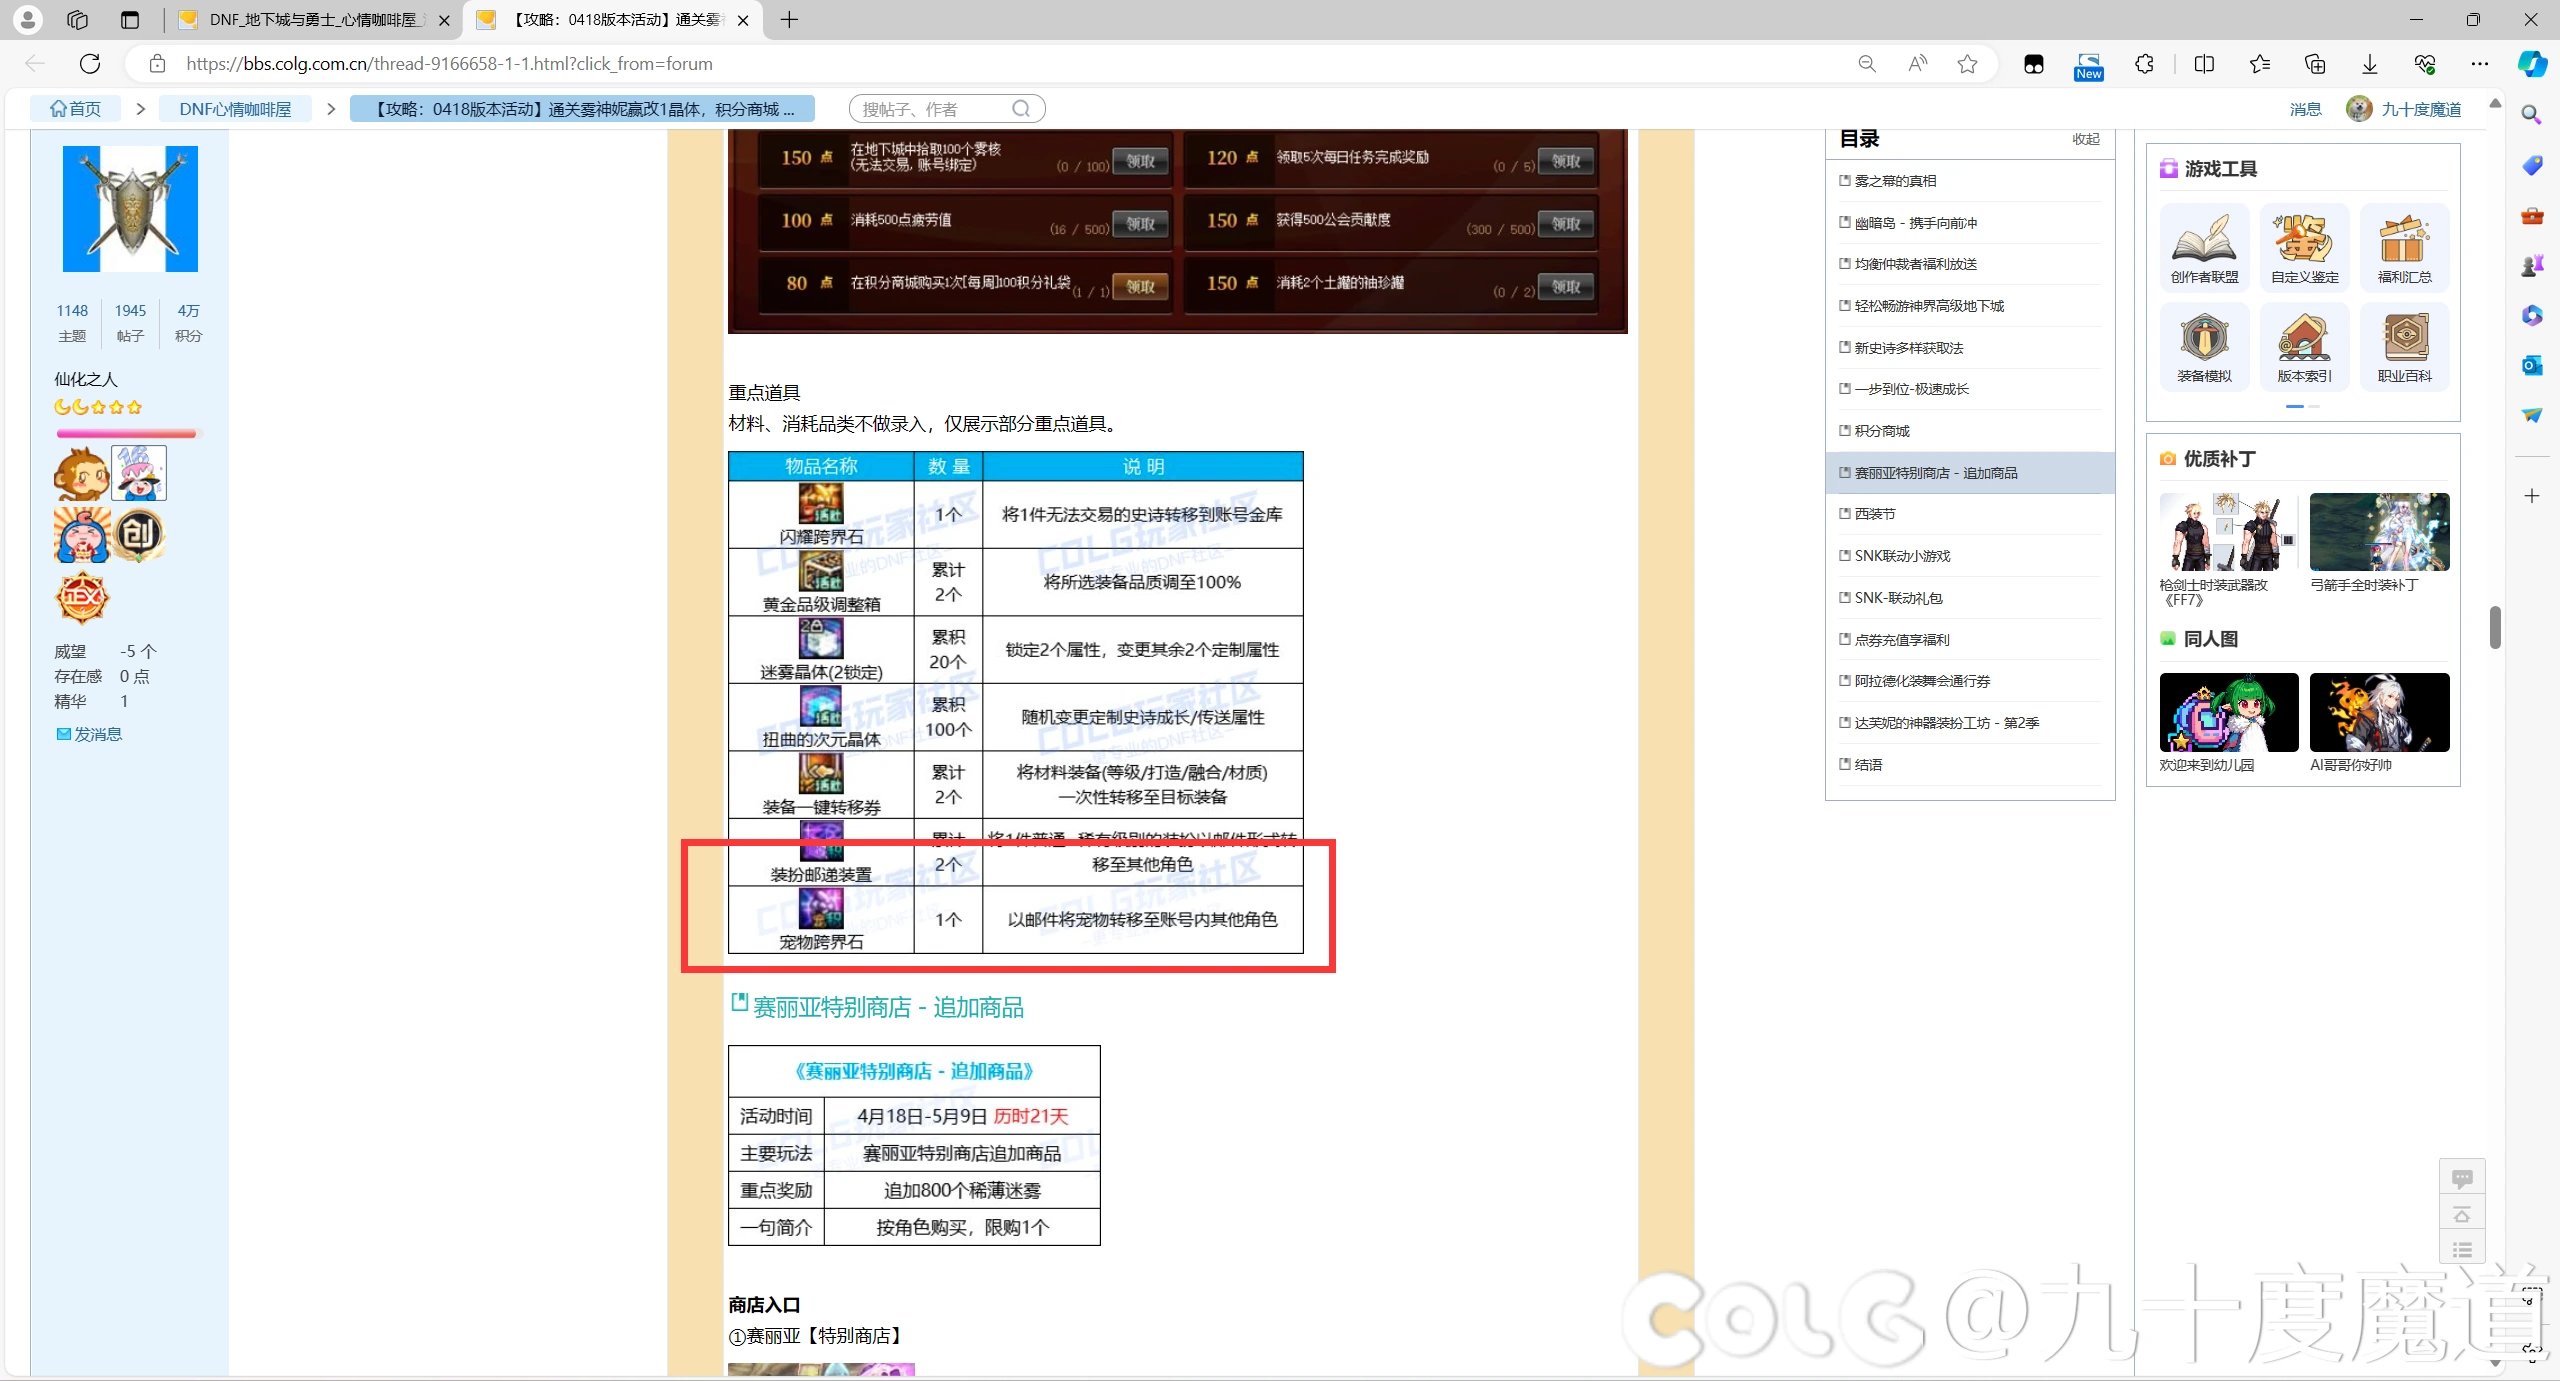
Task: Open the browser Settings and more menu
Action: coord(2480,64)
